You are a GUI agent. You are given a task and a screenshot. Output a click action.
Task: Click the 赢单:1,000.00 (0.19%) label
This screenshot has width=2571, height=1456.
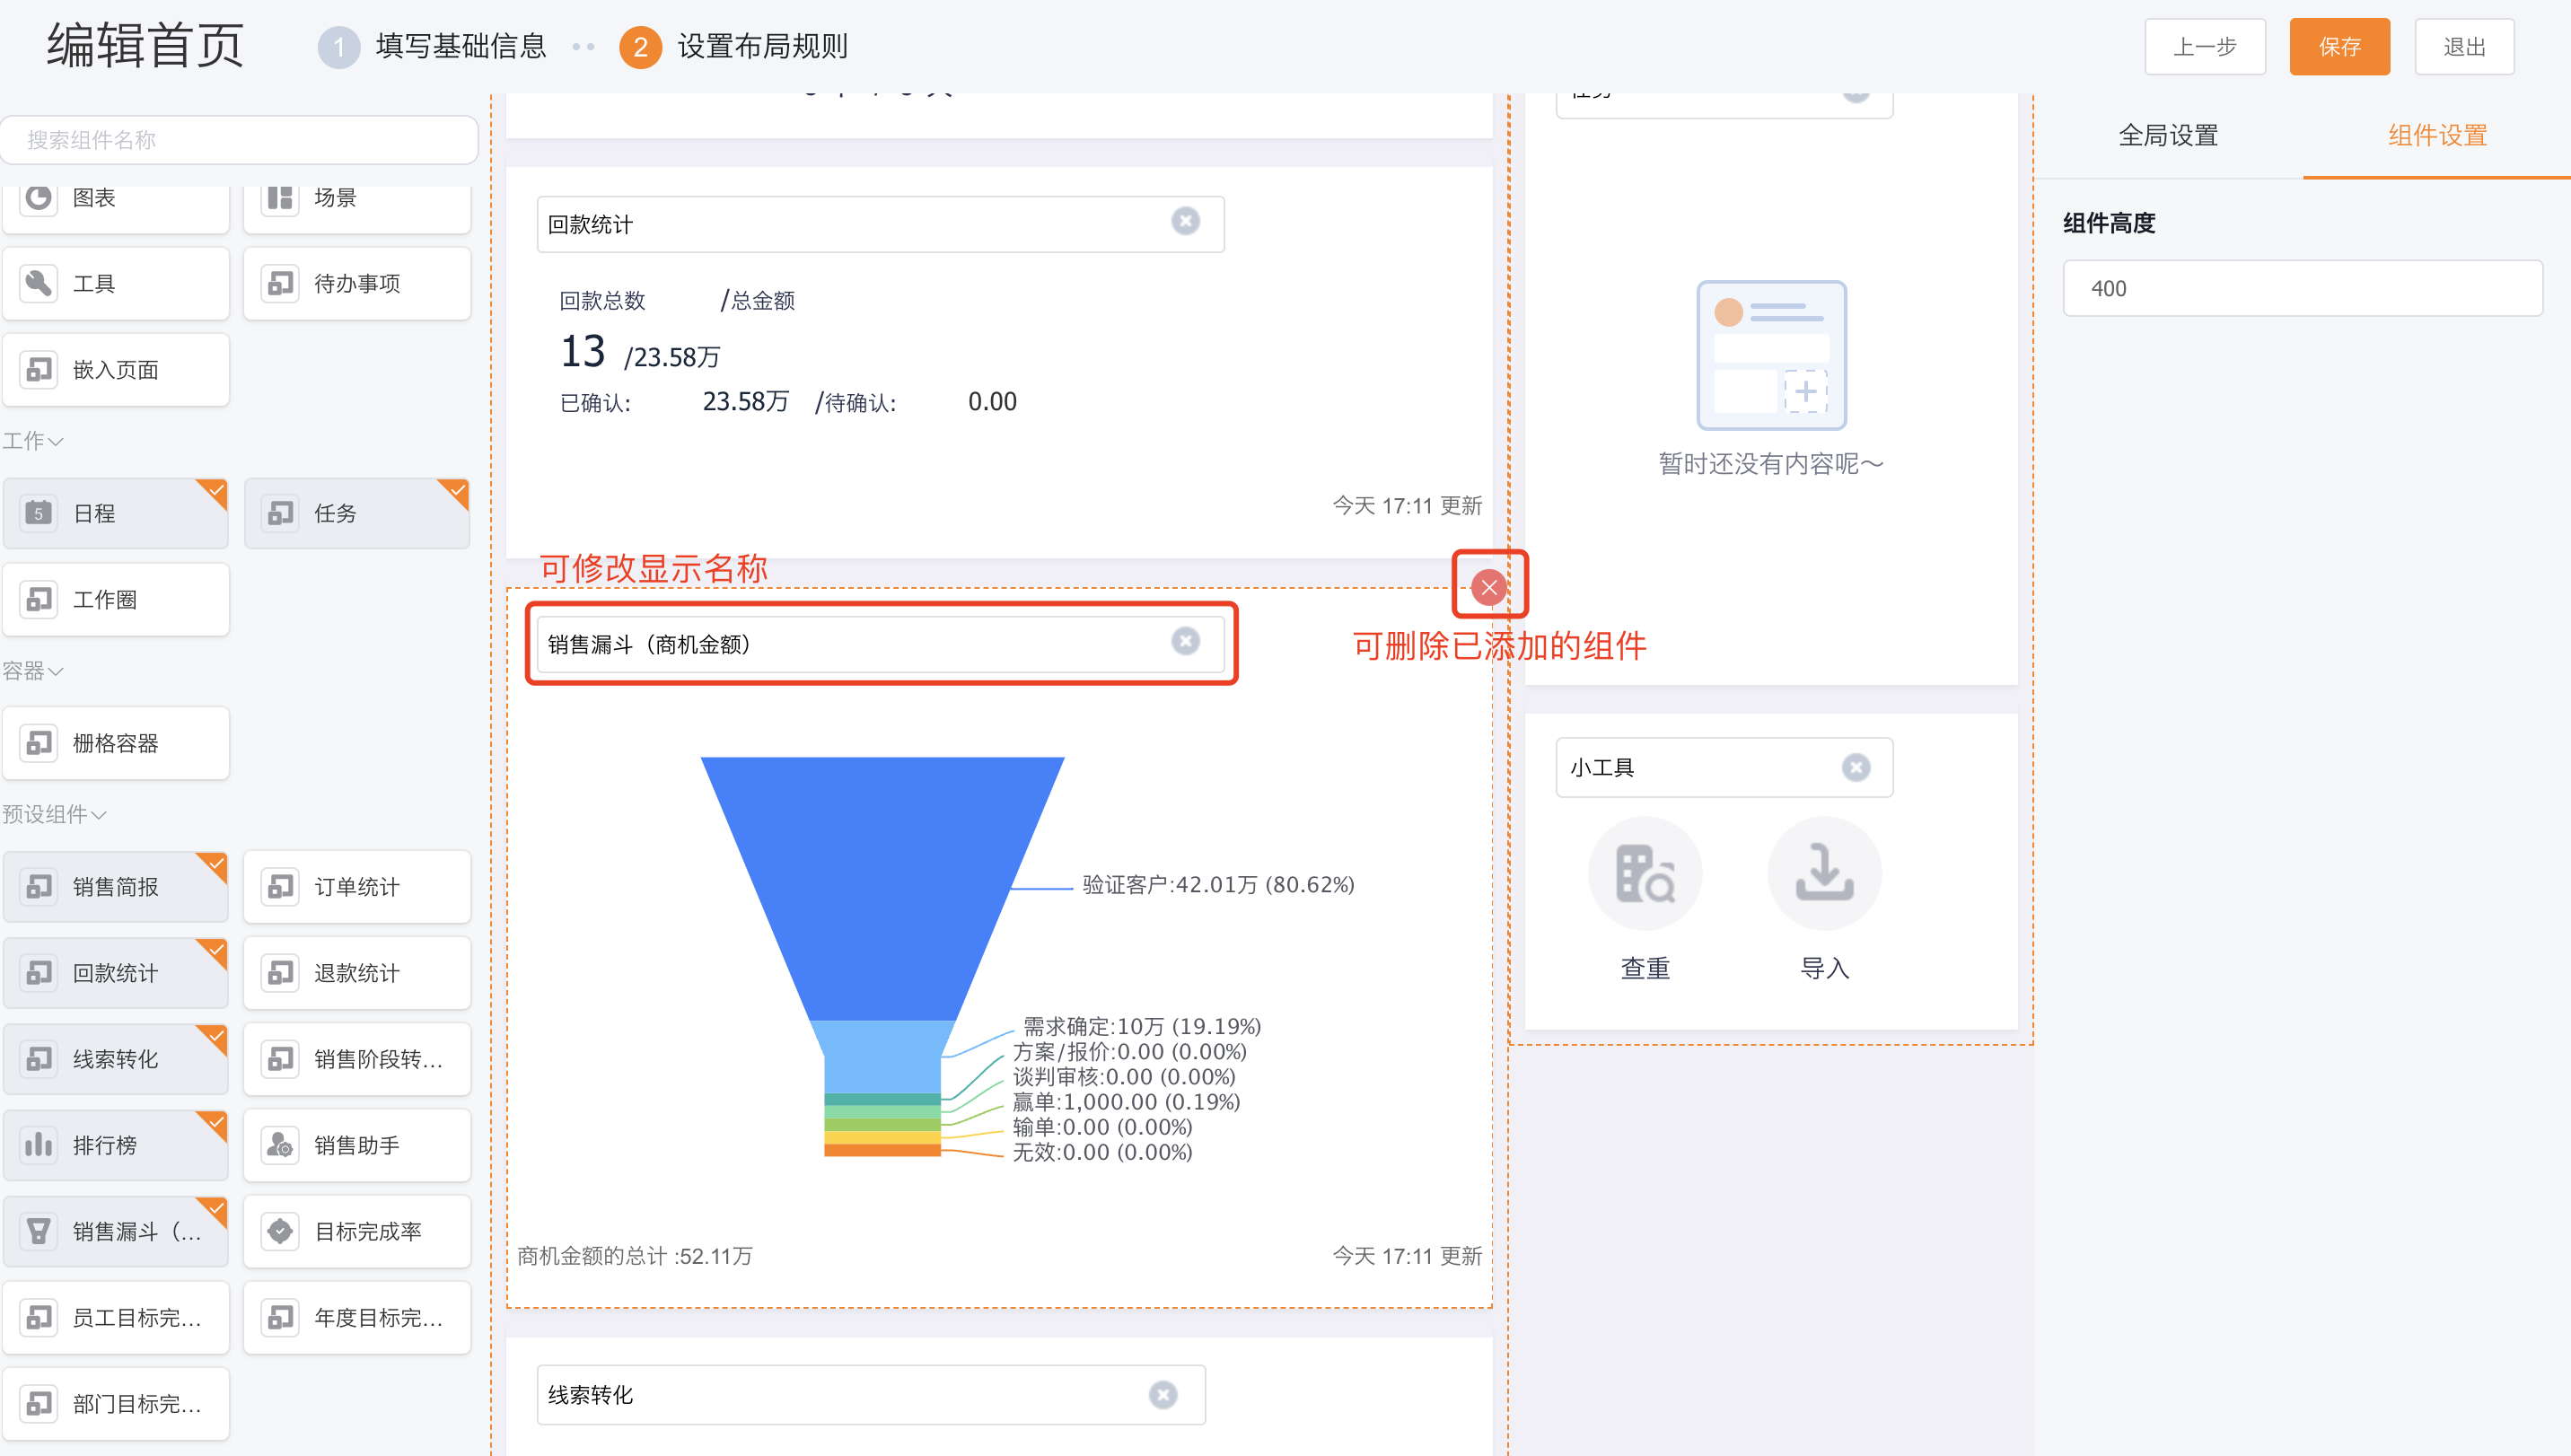coord(1126,1102)
